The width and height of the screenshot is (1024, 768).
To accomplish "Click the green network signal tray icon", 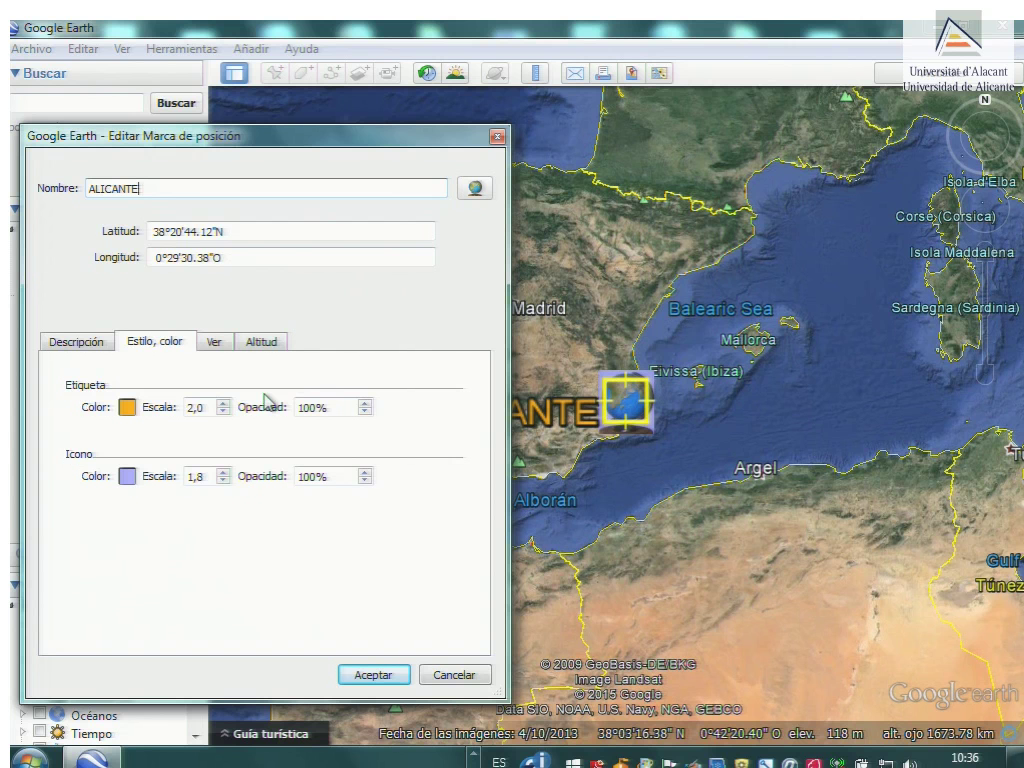I will (837, 763).
